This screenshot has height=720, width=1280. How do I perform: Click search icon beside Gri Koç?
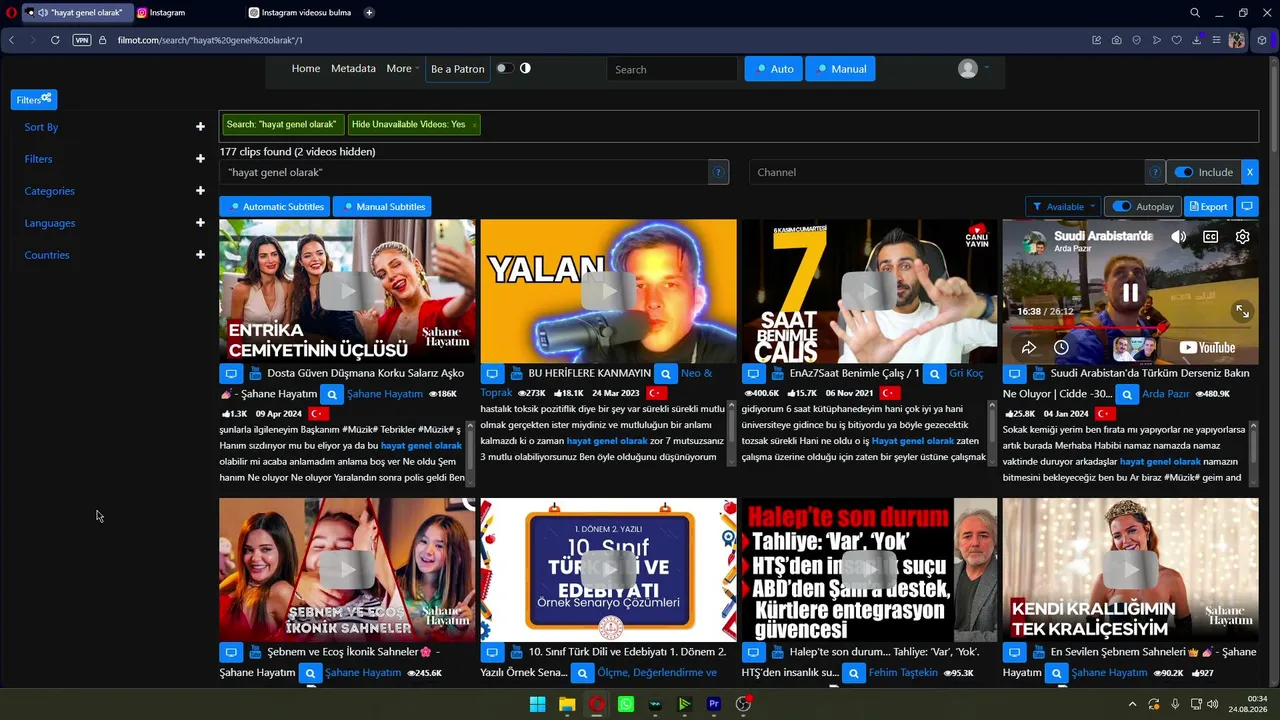tap(934, 374)
